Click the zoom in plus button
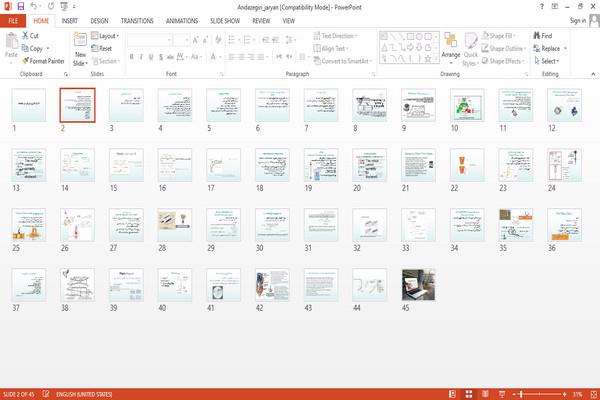This screenshot has height=400, width=600. pos(564,394)
